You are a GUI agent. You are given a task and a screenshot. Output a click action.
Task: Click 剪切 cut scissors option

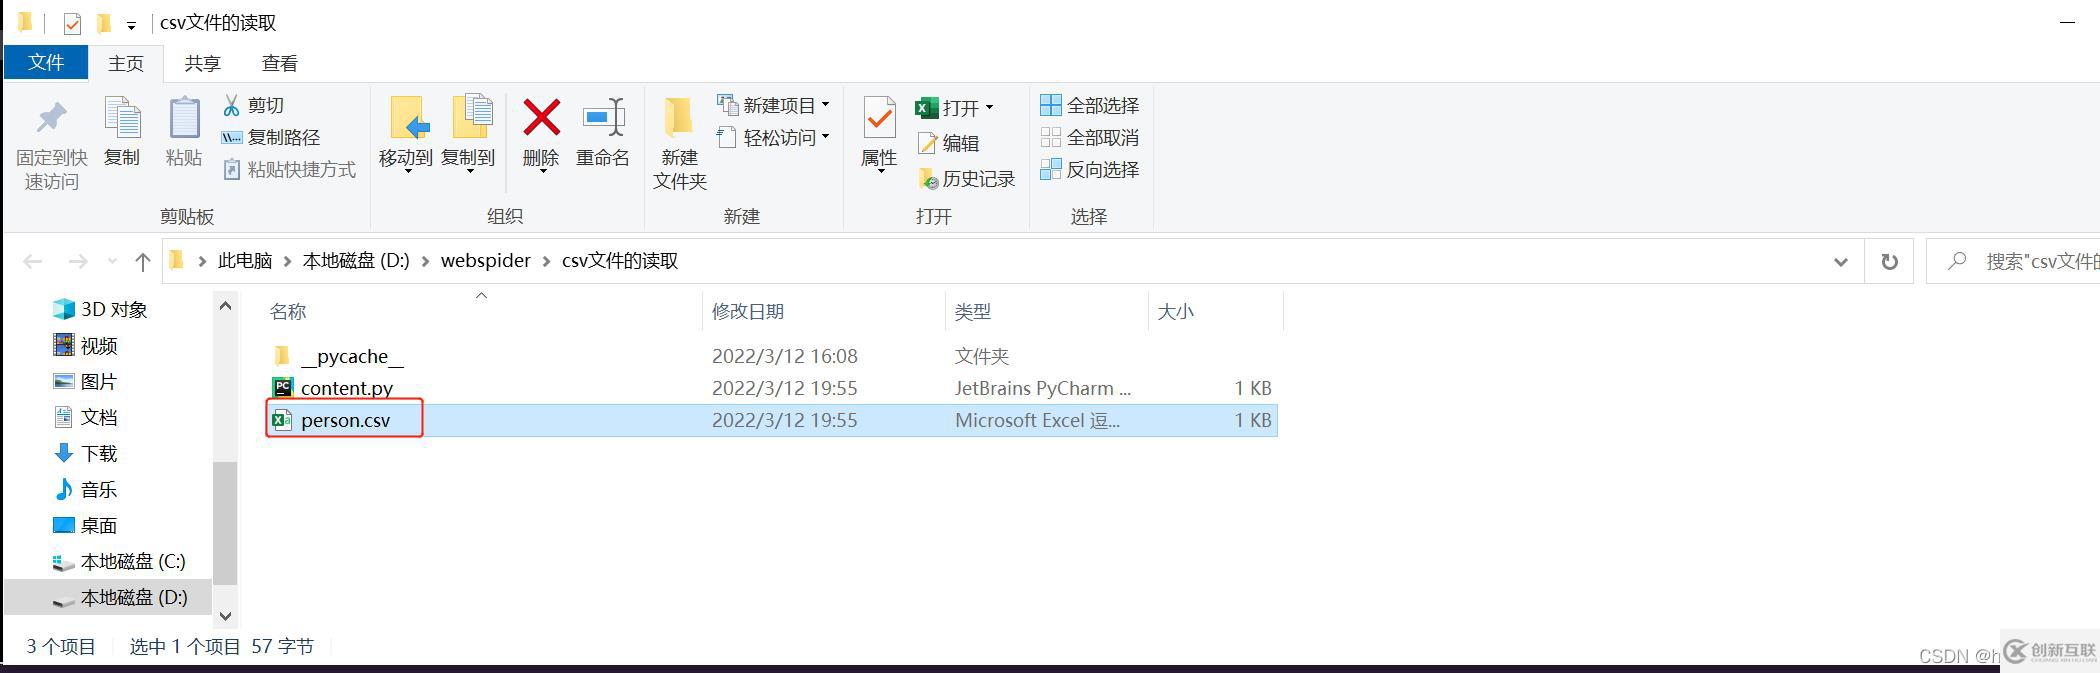(x=254, y=105)
